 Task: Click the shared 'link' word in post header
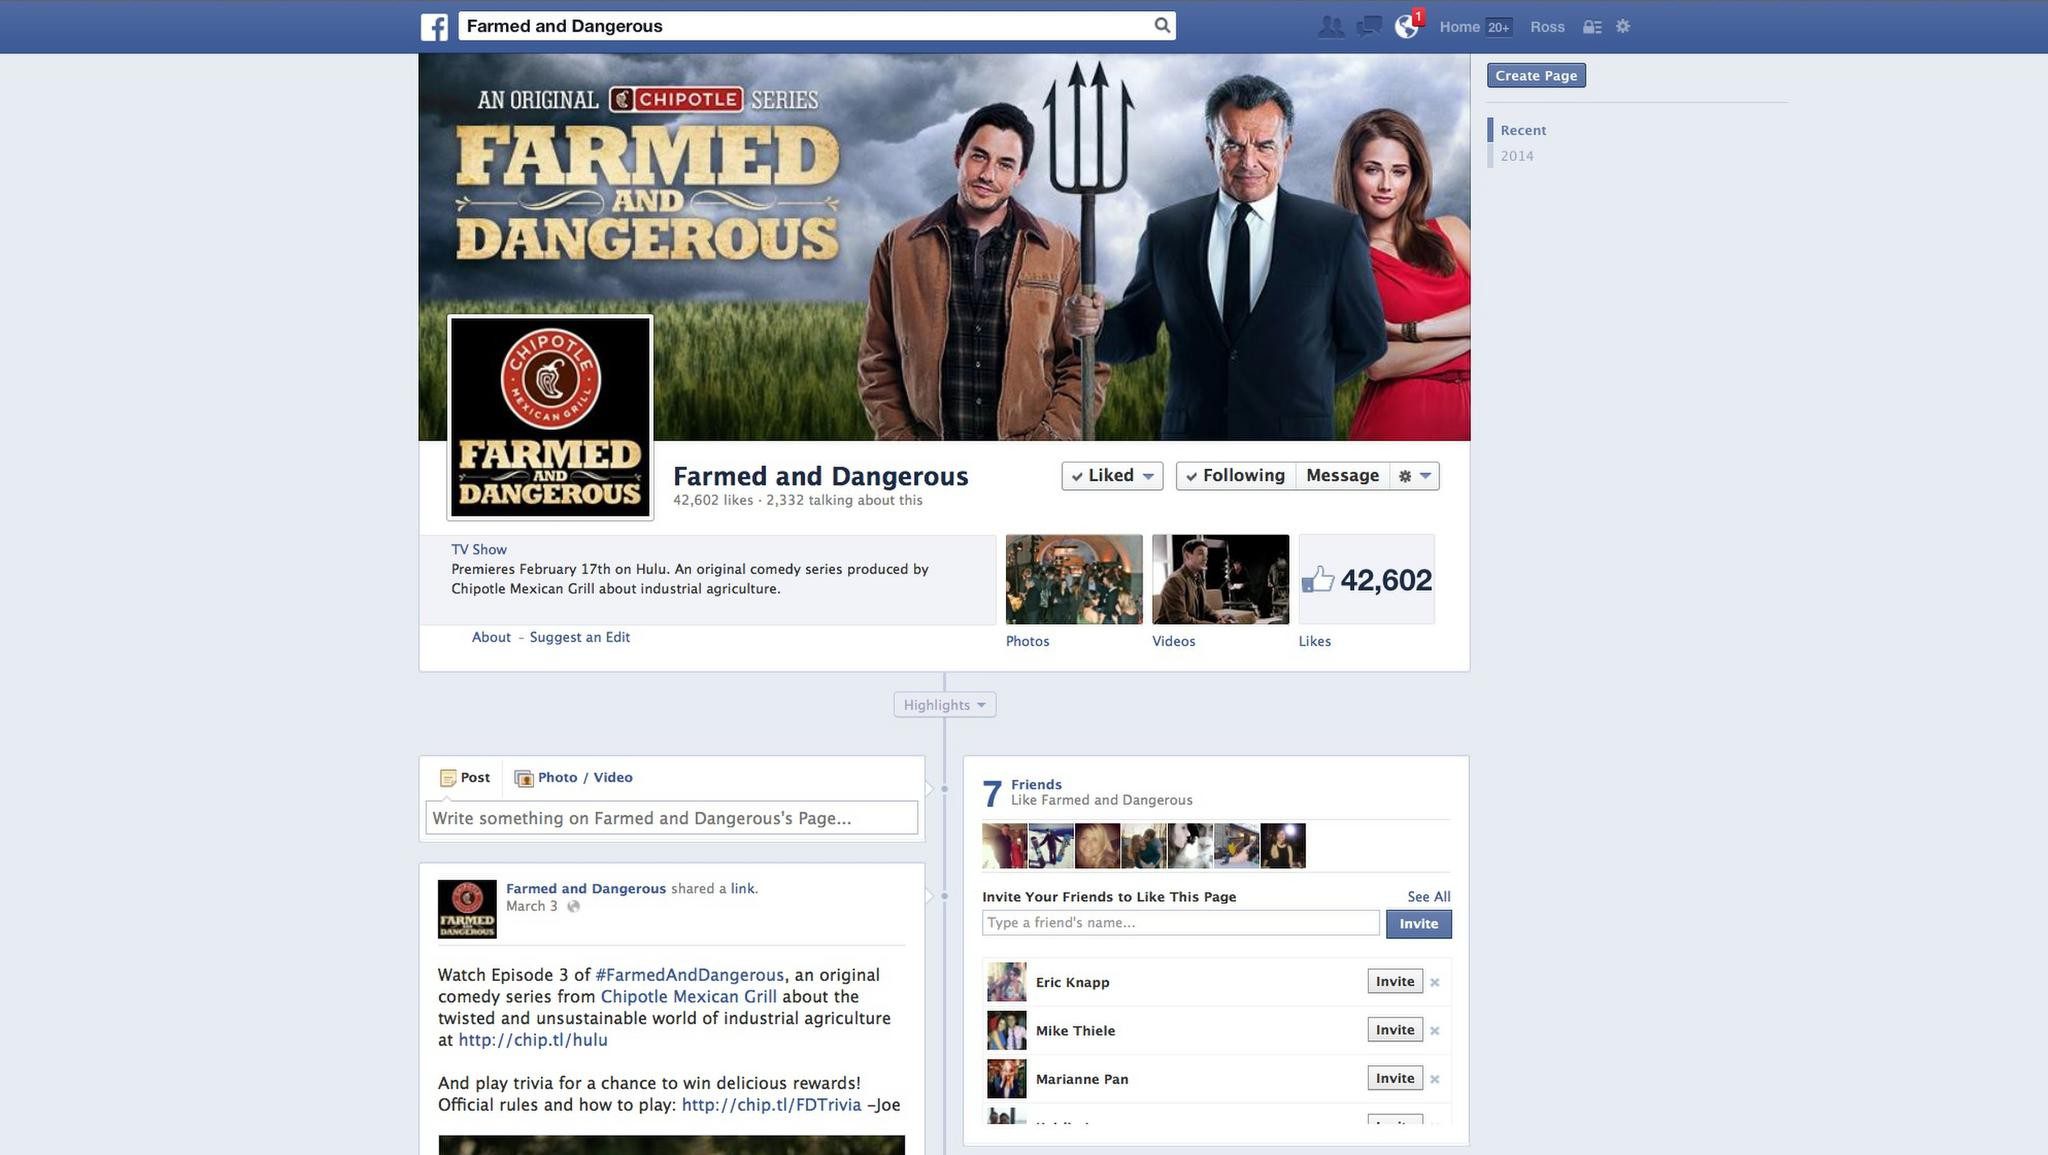(x=742, y=889)
